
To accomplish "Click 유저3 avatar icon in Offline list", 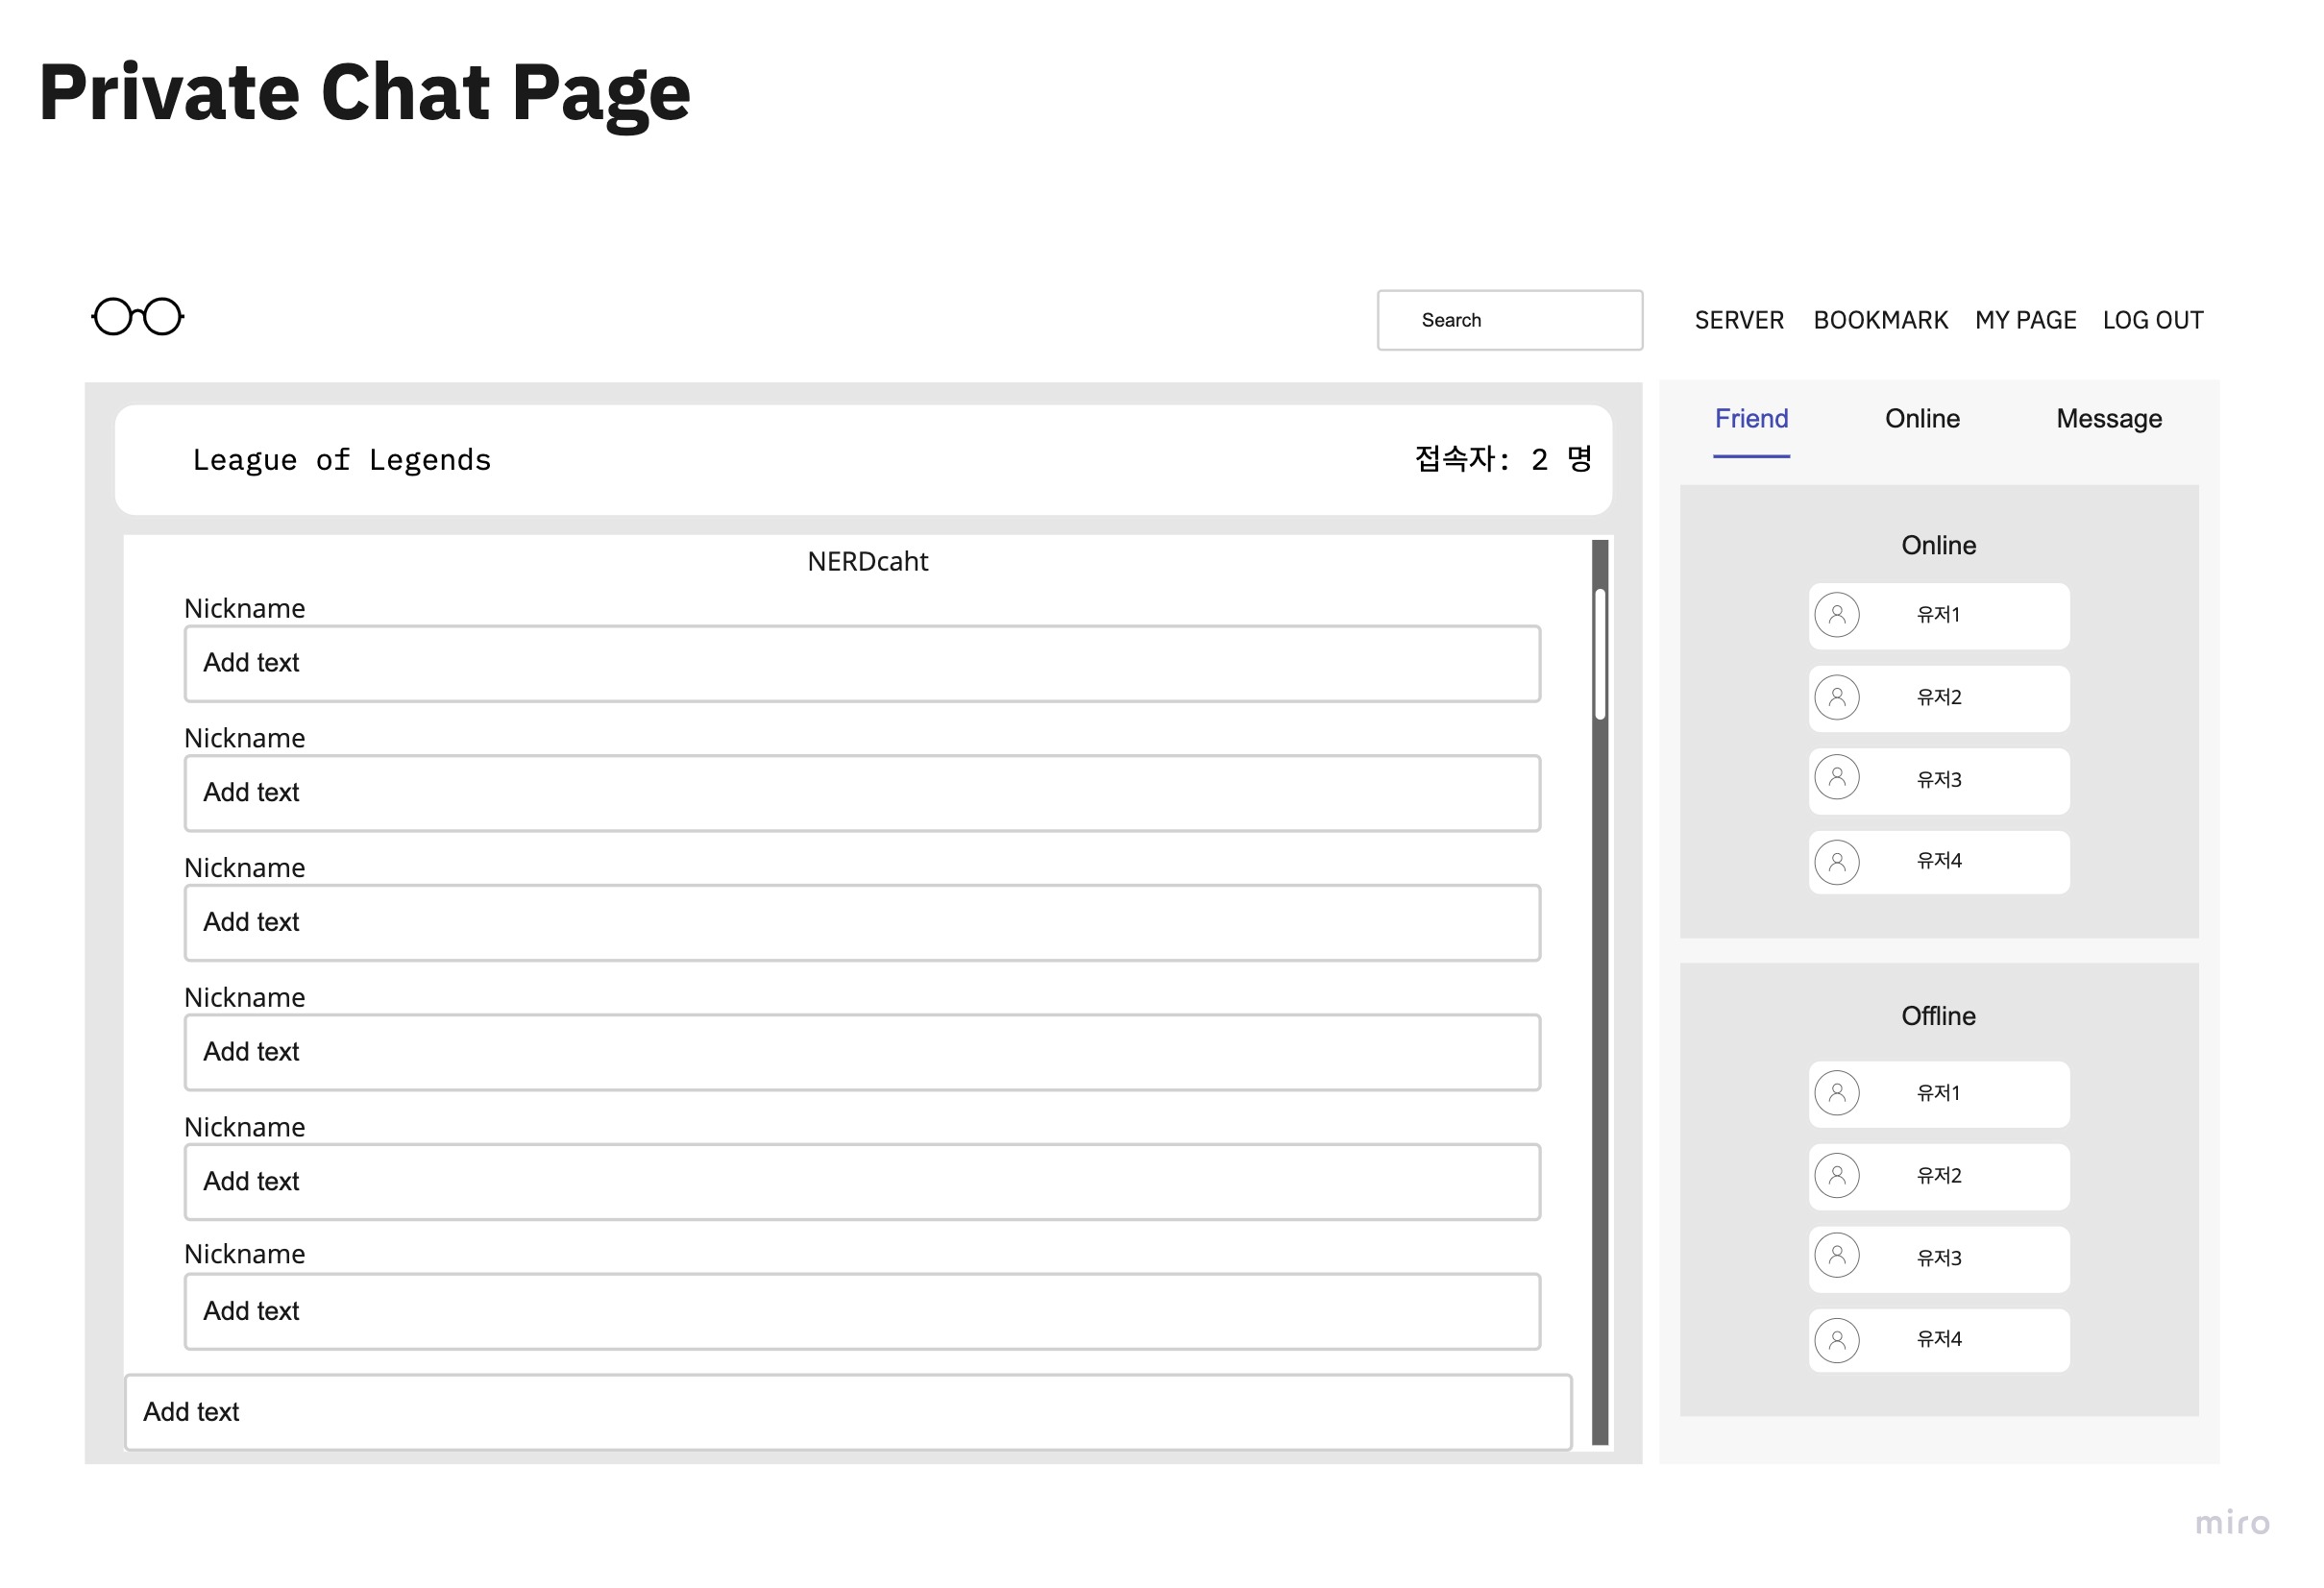I will pos(1836,1257).
